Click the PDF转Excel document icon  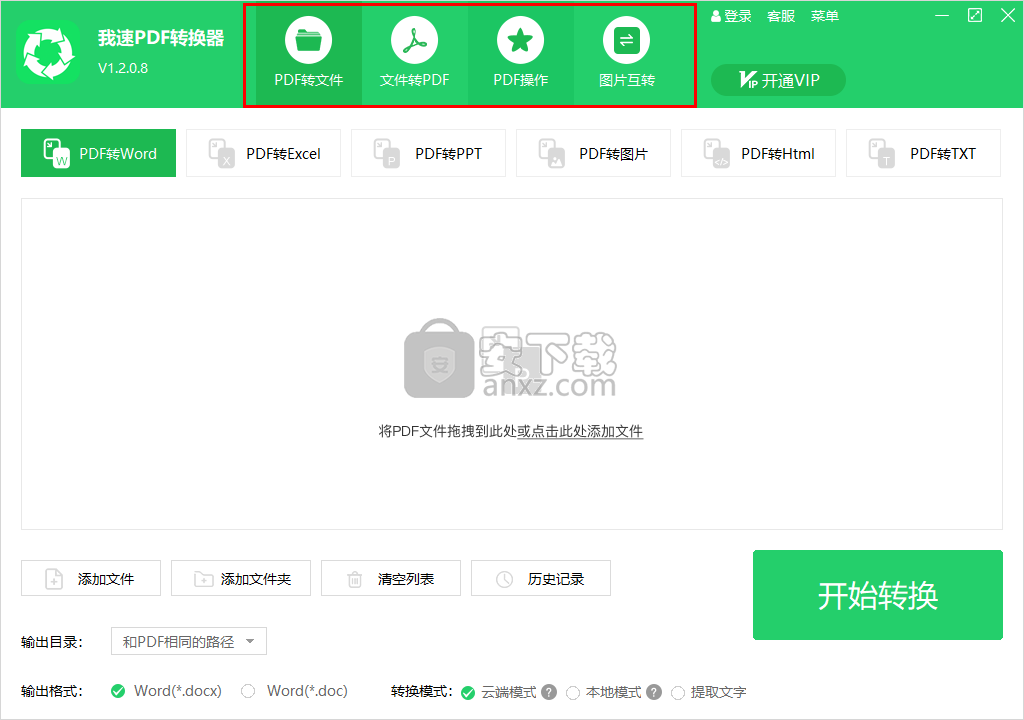(x=221, y=153)
